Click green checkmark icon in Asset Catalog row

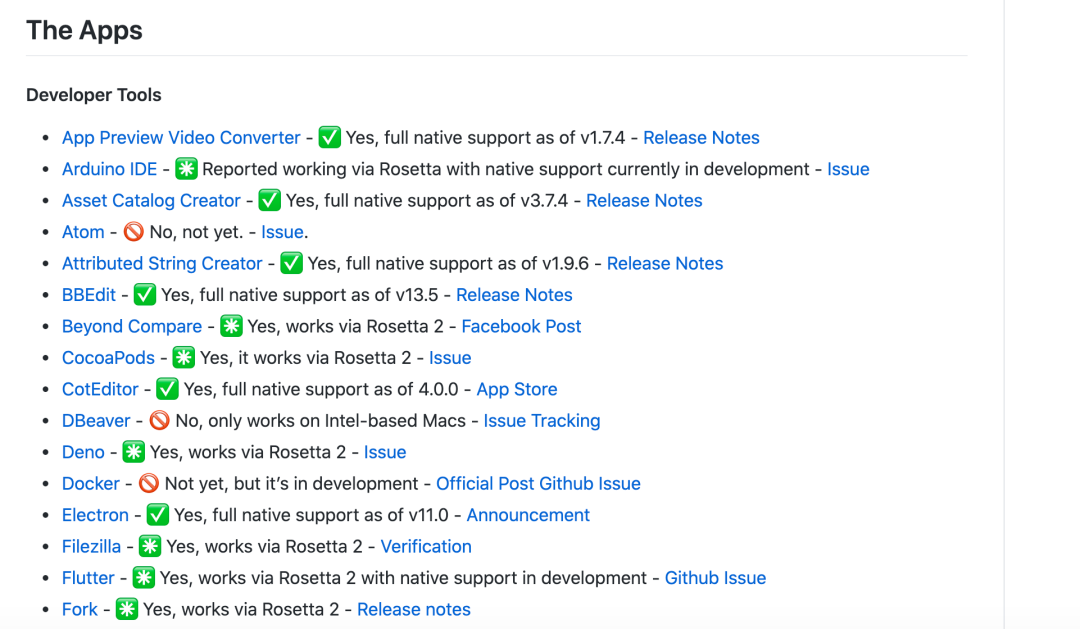(269, 200)
